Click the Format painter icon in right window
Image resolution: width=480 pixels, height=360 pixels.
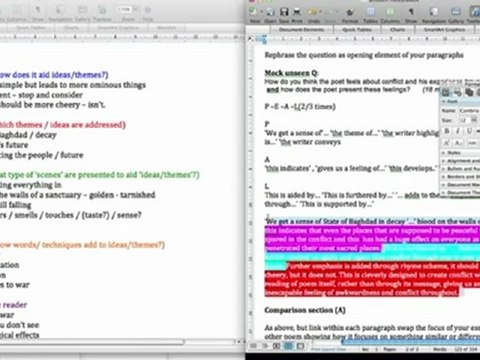(x=350, y=12)
